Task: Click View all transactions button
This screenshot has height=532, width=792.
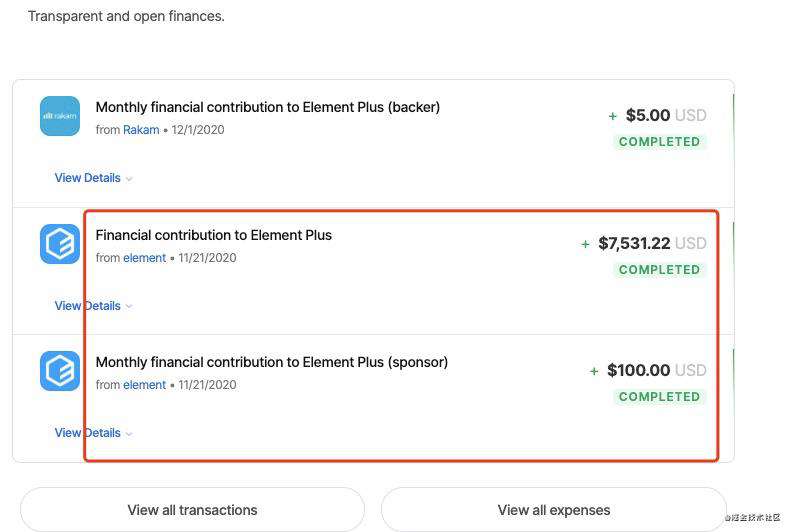Action: [x=192, y=510]
